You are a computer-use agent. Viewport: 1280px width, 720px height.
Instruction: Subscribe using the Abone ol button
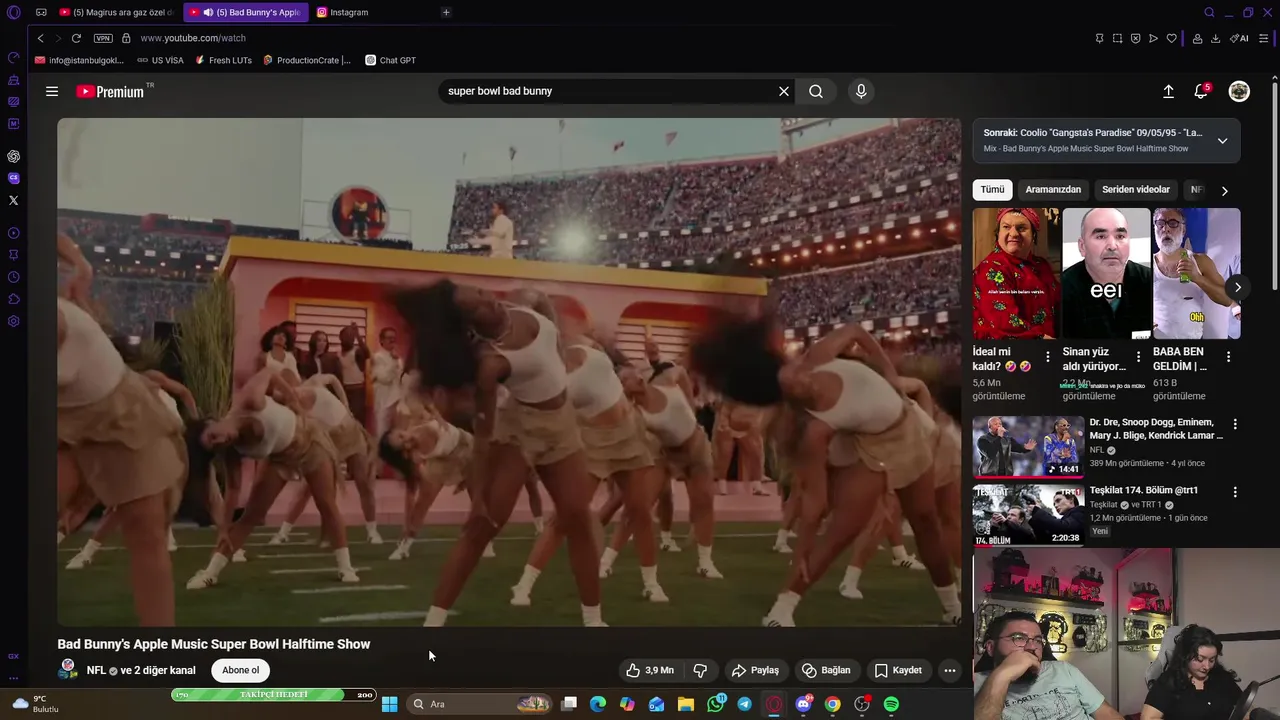[x=241, y=670]
